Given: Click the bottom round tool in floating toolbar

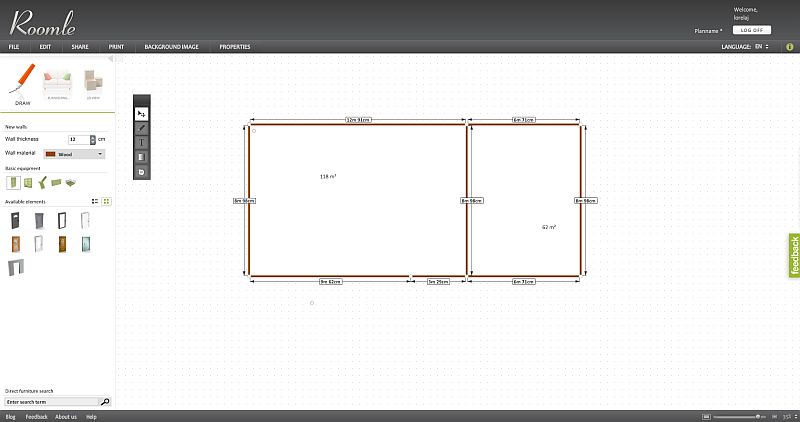Looking at the screenshot, I should (x=142, y=172).
